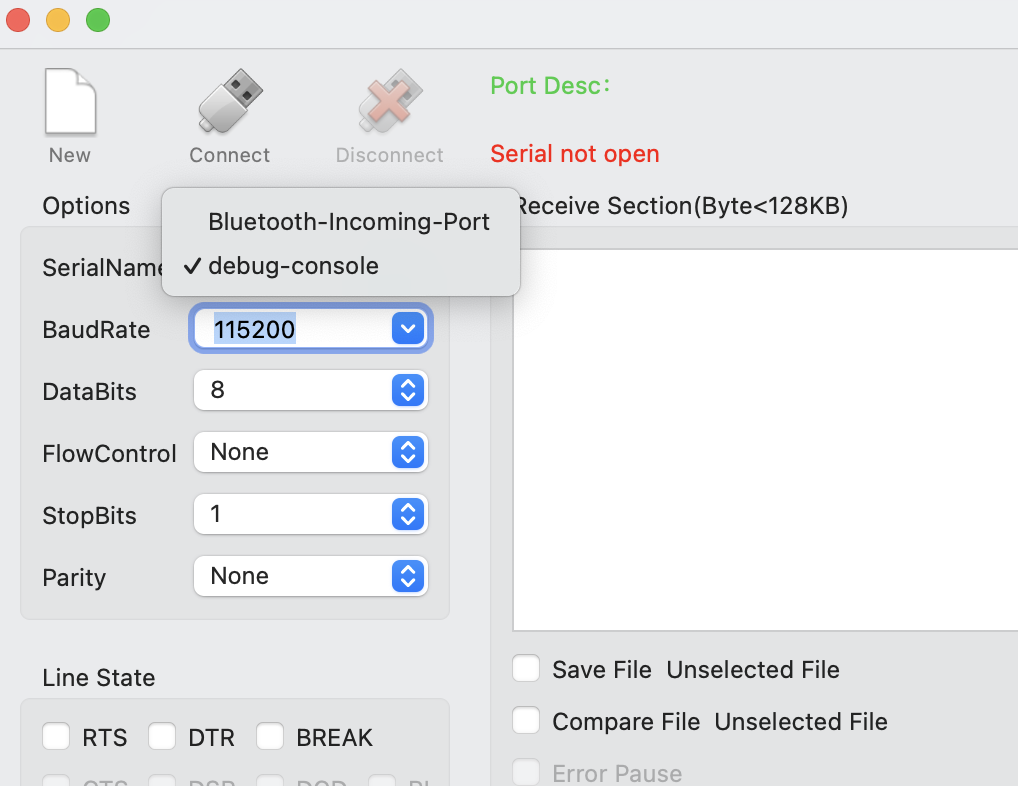The image size is (1018, 786).
Task: Click the 115200 baud rate text field
Action: coord(293,329)
